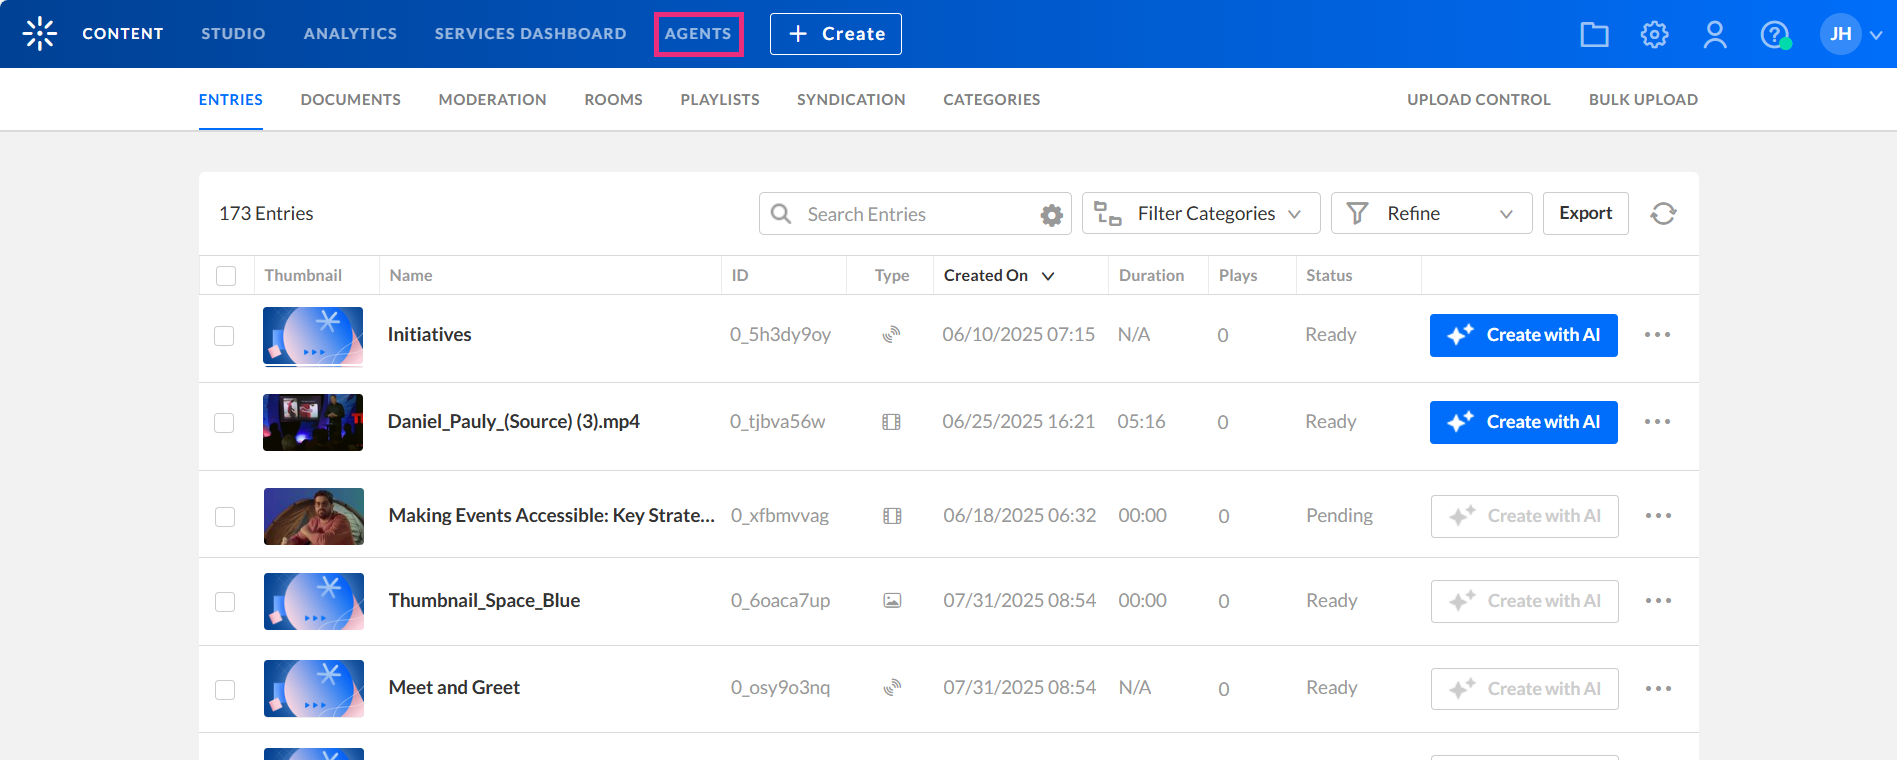Viewport: 1897px width, 760px height.
Task: Open the Initiatives entry name link
Action: pyautogui.click(x=429, y=335)
